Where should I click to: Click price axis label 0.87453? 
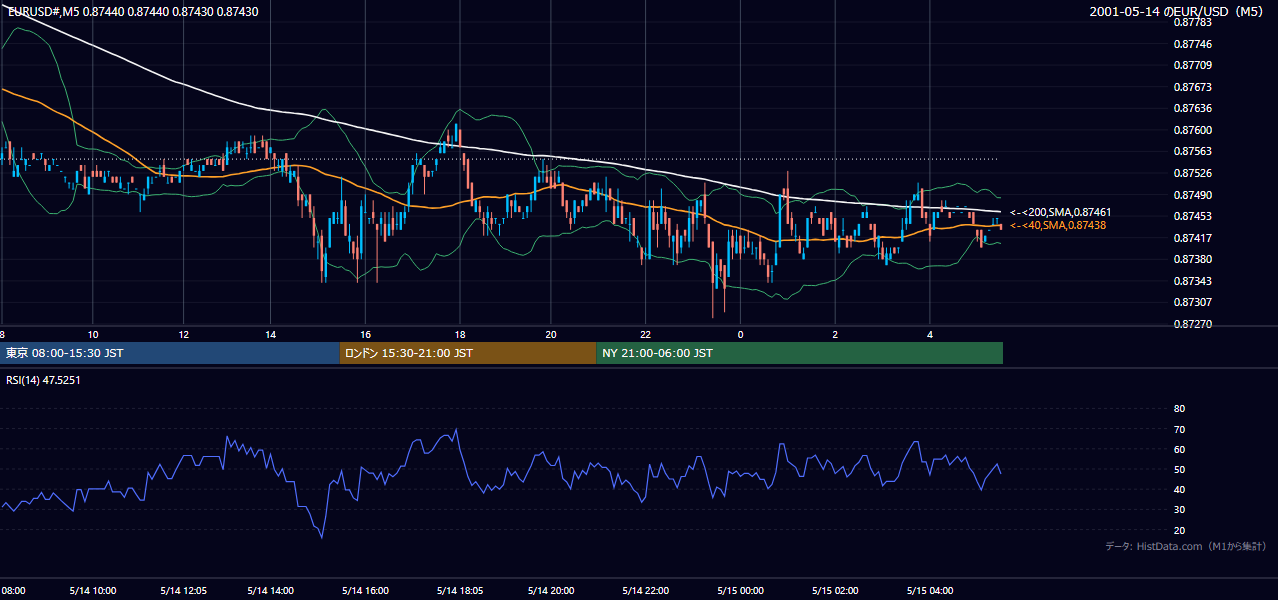(x=1192, y=216)
